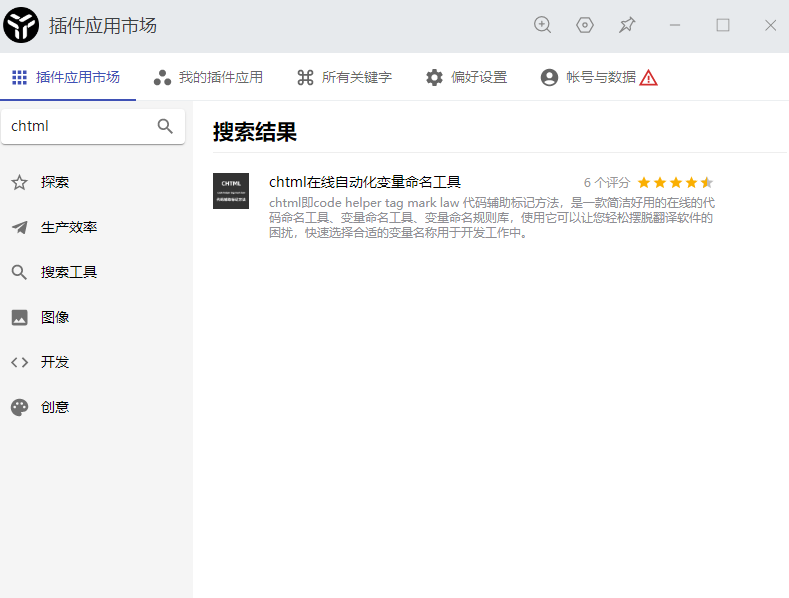Click the three-dots icon beside 我的插件应用

coord(162,78)
